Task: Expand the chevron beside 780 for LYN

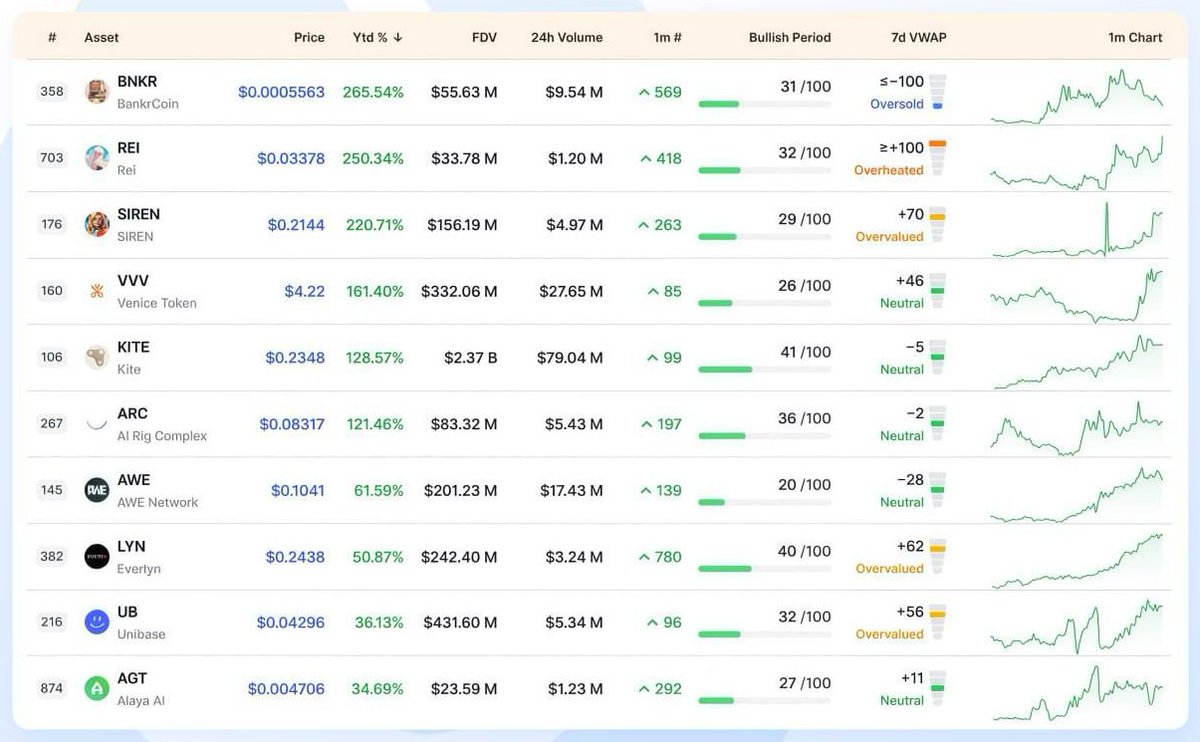Action: [x=644, y=556]
